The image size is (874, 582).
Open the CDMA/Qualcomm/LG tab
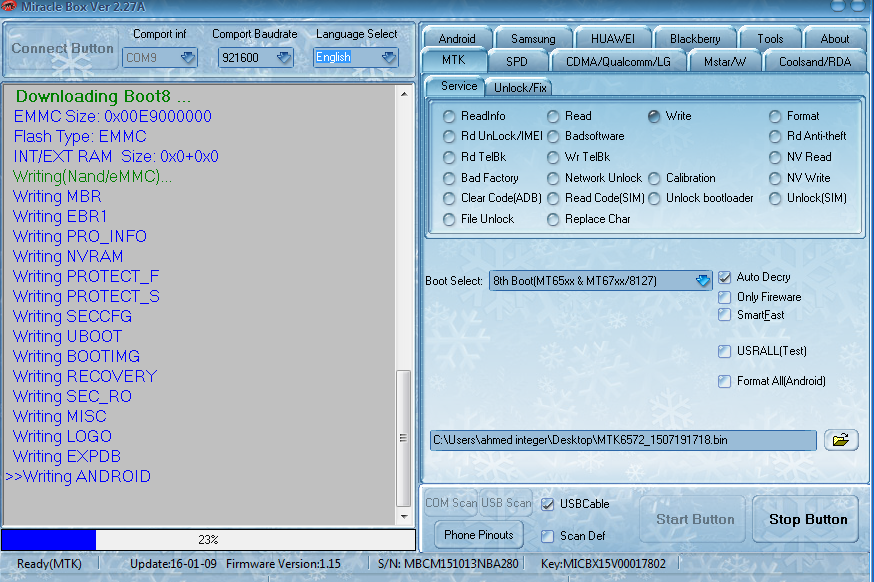tap(618, 61)
